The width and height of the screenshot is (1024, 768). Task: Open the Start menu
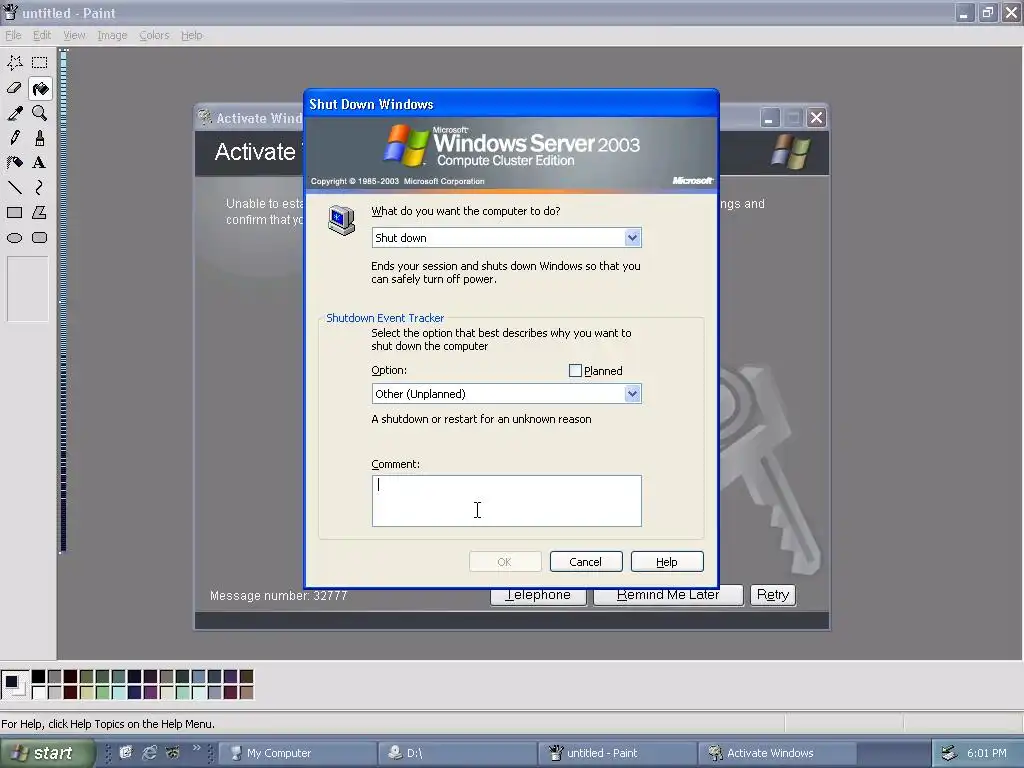[x=47, y=753]
